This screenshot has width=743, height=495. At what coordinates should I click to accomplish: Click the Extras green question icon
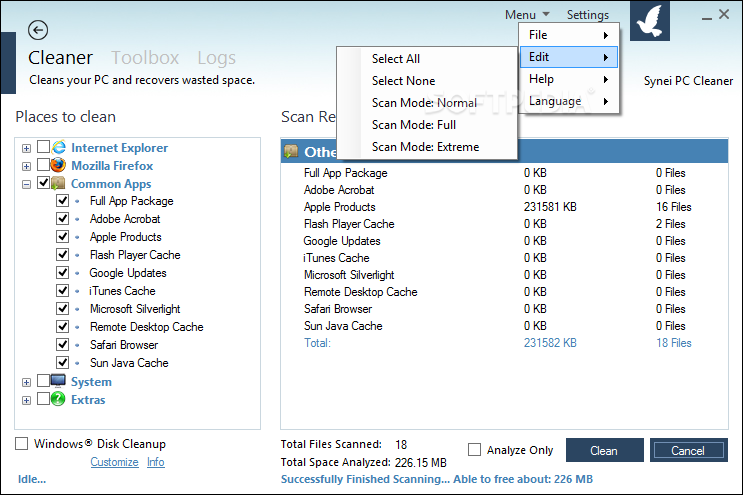click(58, 399)
